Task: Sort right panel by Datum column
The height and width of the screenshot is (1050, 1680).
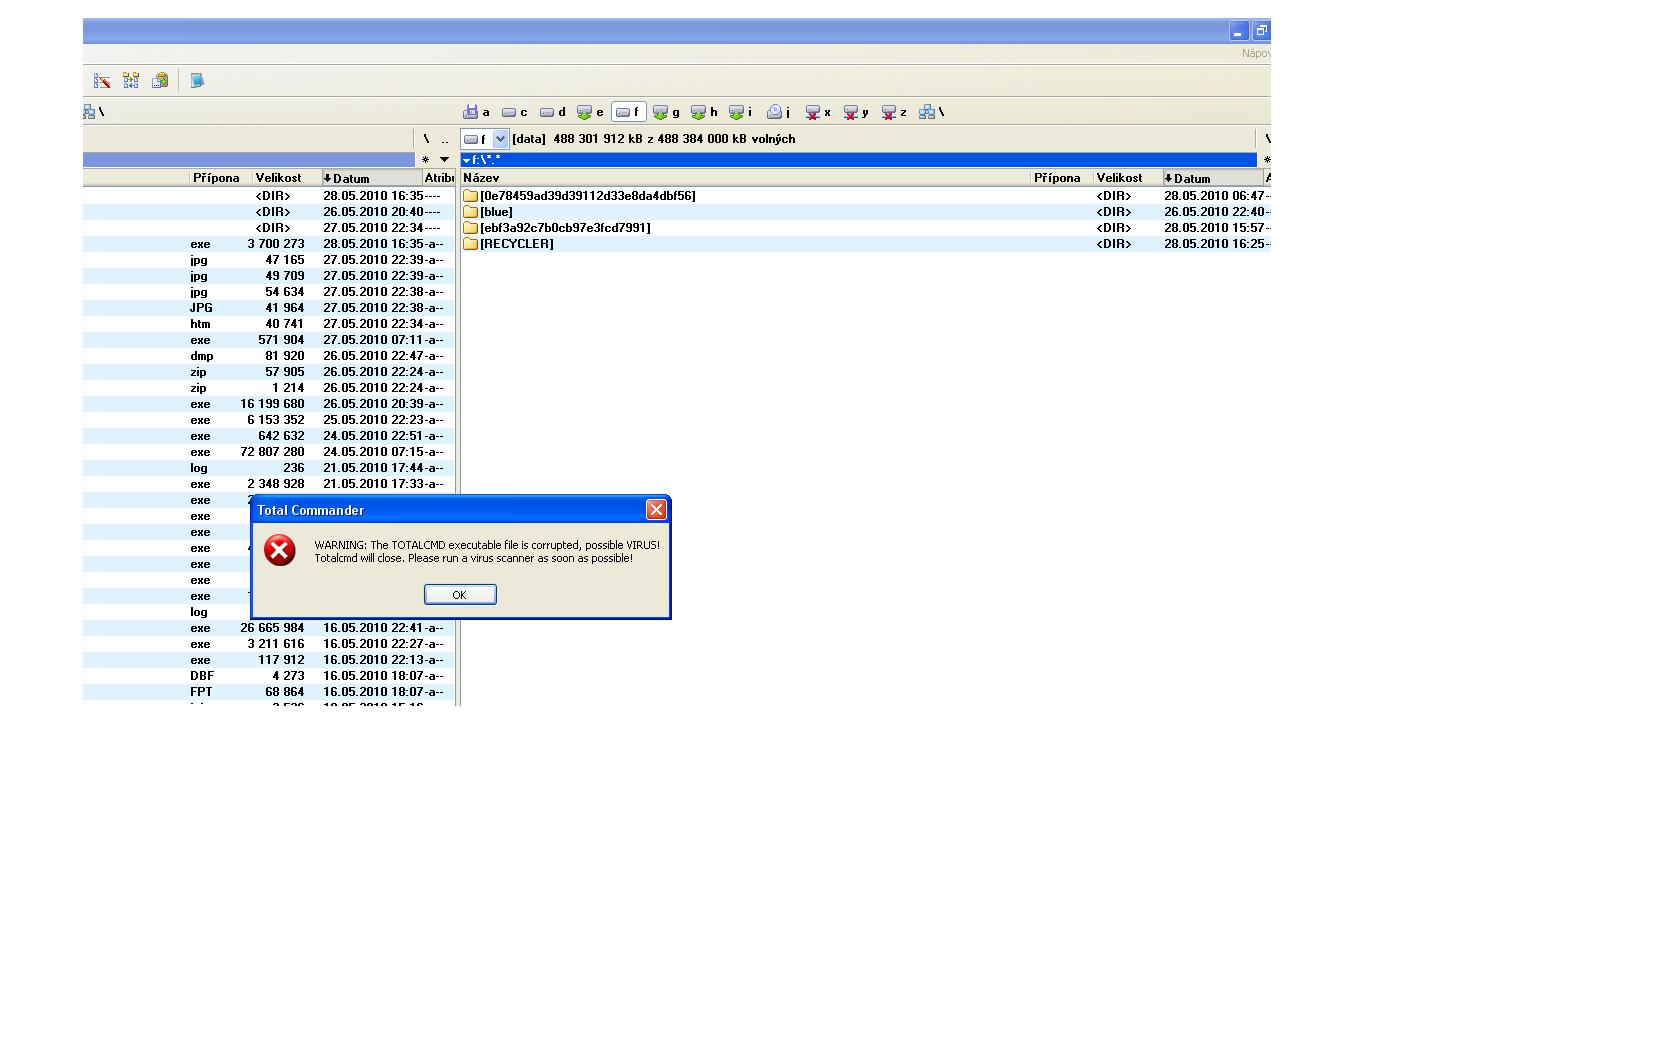Action: (x=1213, y=178)
